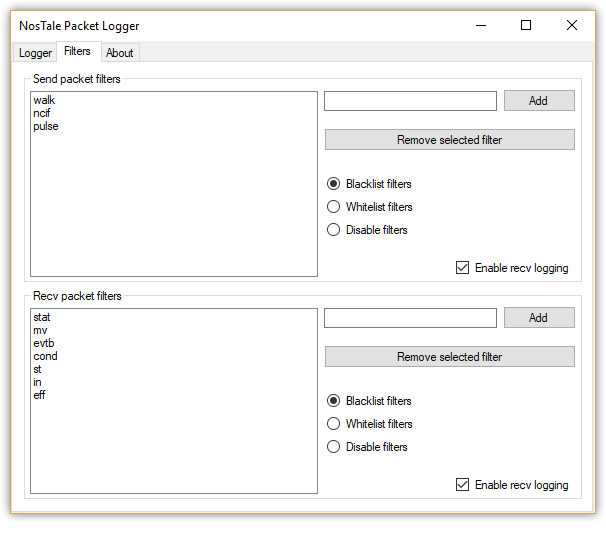The image size is (606, 554).
Task: Switch to the Logger tab
Action: point(35,53)
